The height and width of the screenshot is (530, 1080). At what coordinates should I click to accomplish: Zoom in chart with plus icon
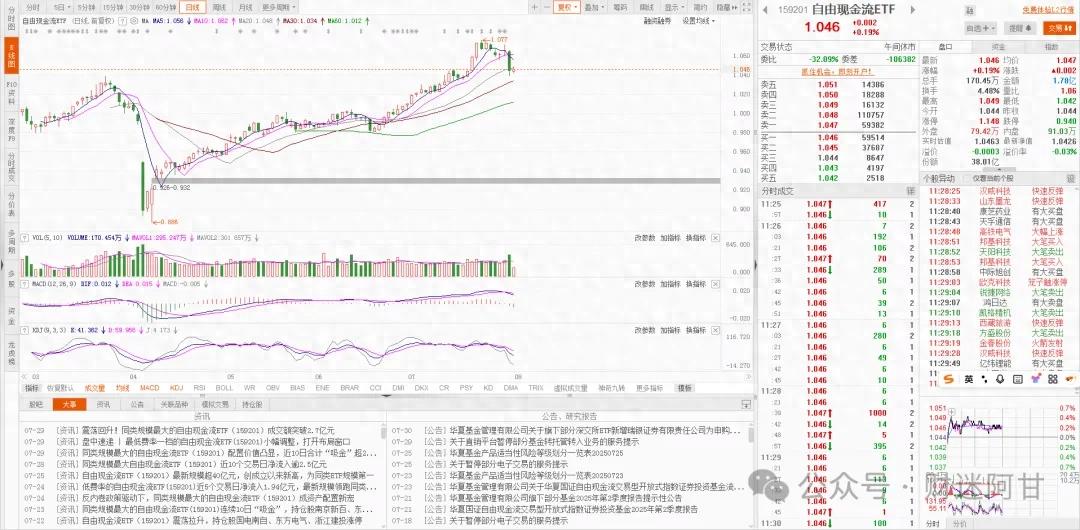[x=534, y=7]
